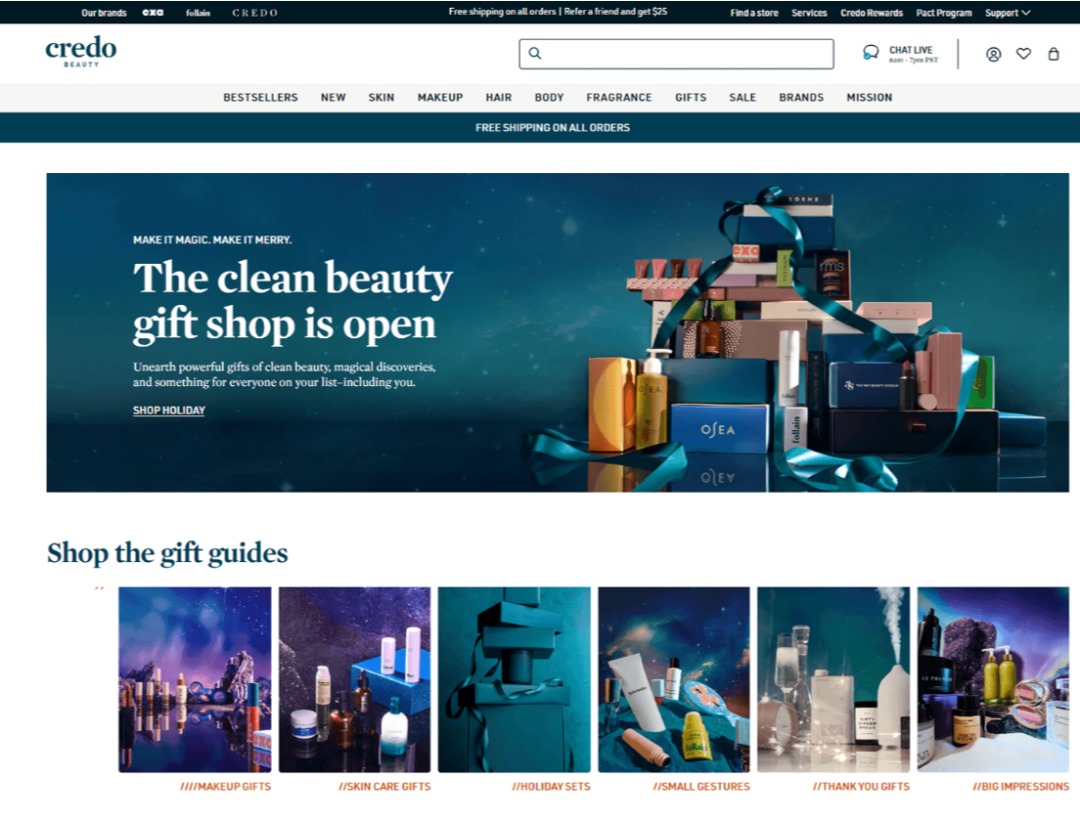This screenshot has width=1080, height=820.
Task: Expand the Support dropdown menu
Action: click(x=1006, y=12)
